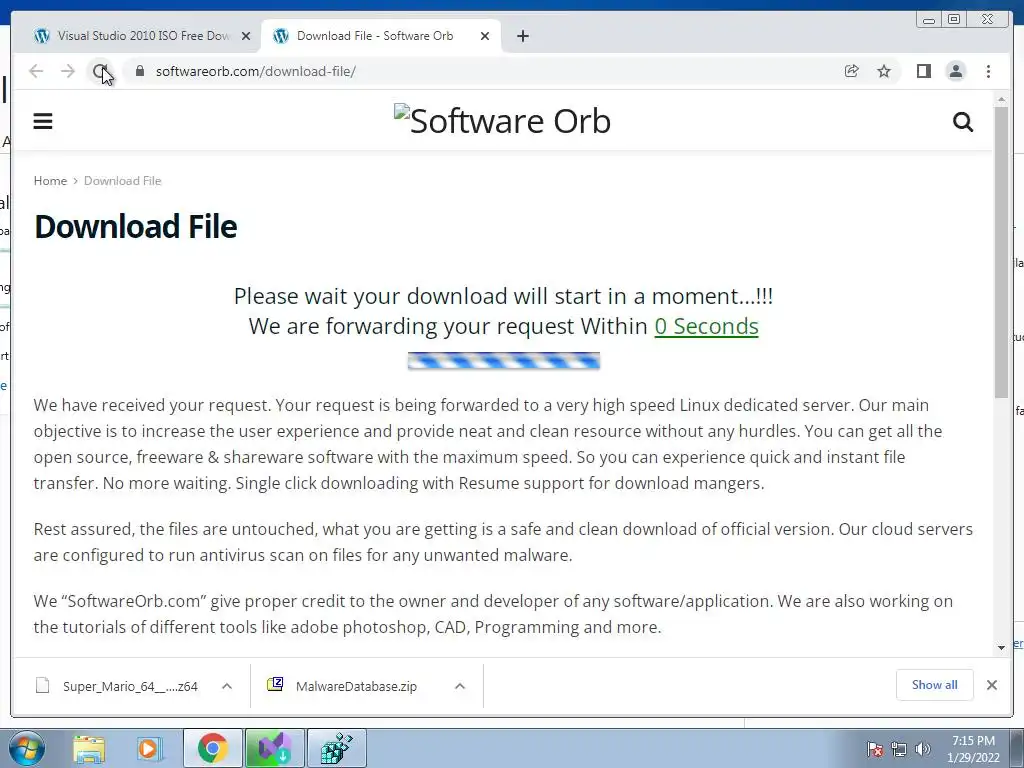The width and height of the screenshot is (1024, 768).
Task: Open the volume speaker tray icon
Action: coord(922,749)
